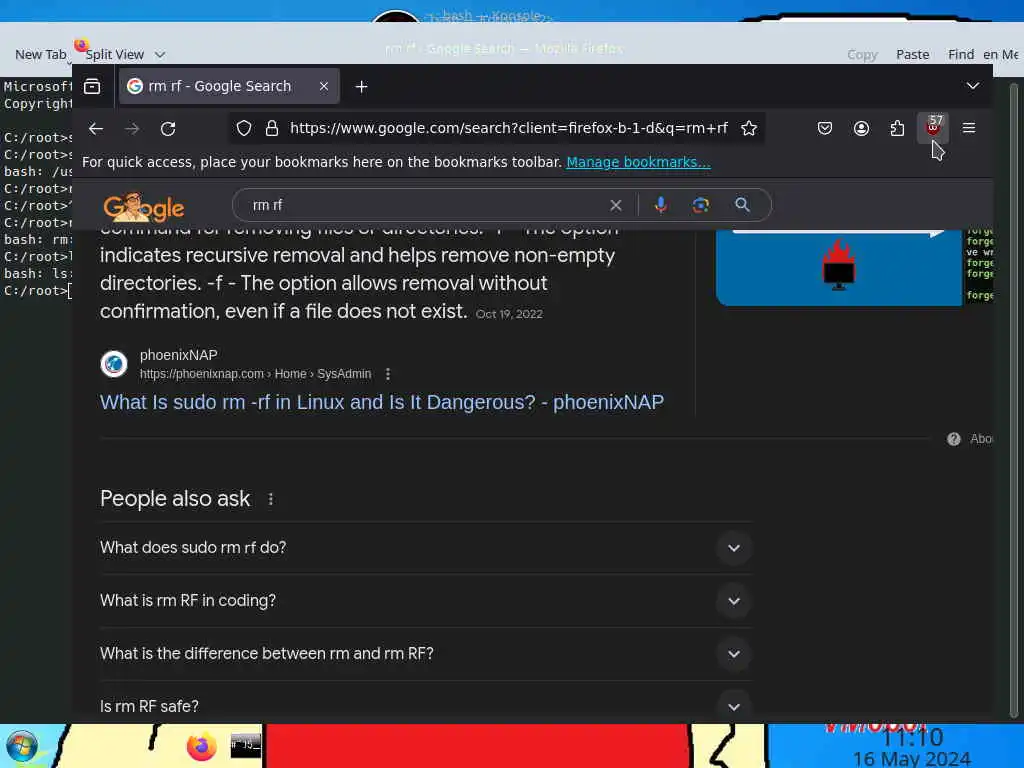Open Konsole terminal taskbar icon
The image size is (1024, 768).
pyautogui.click(x=246, y=745)
